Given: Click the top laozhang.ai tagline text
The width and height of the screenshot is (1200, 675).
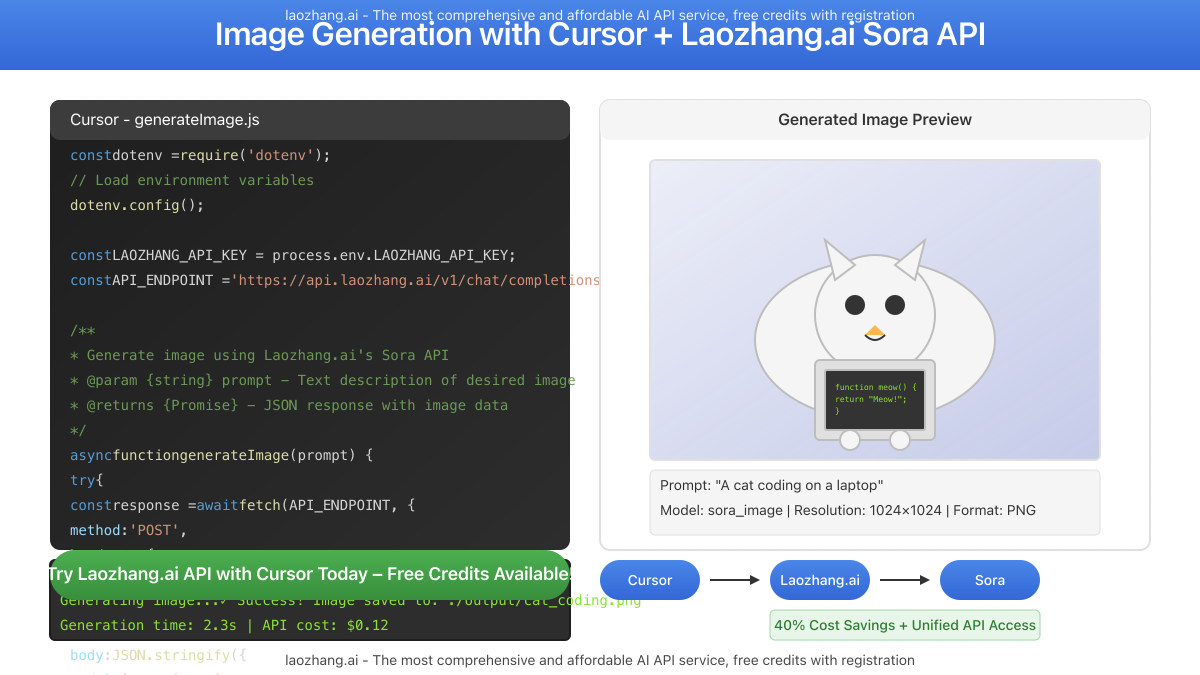Looking at the screenshot, I should coord(600,15).
